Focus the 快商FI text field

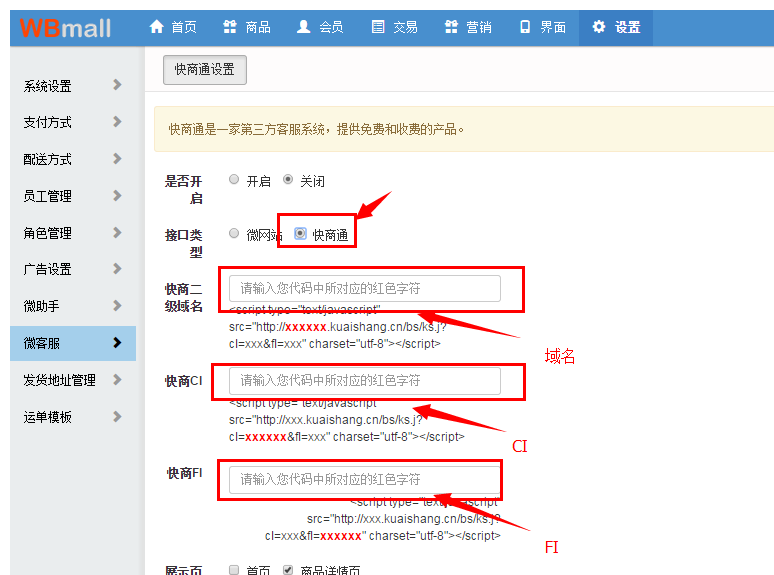coord(365,479)
